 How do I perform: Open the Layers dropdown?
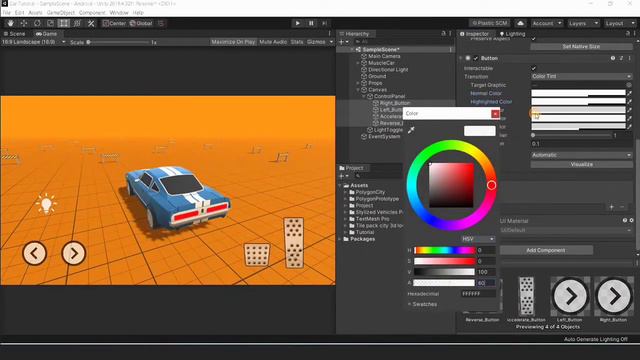pos(584,23)
